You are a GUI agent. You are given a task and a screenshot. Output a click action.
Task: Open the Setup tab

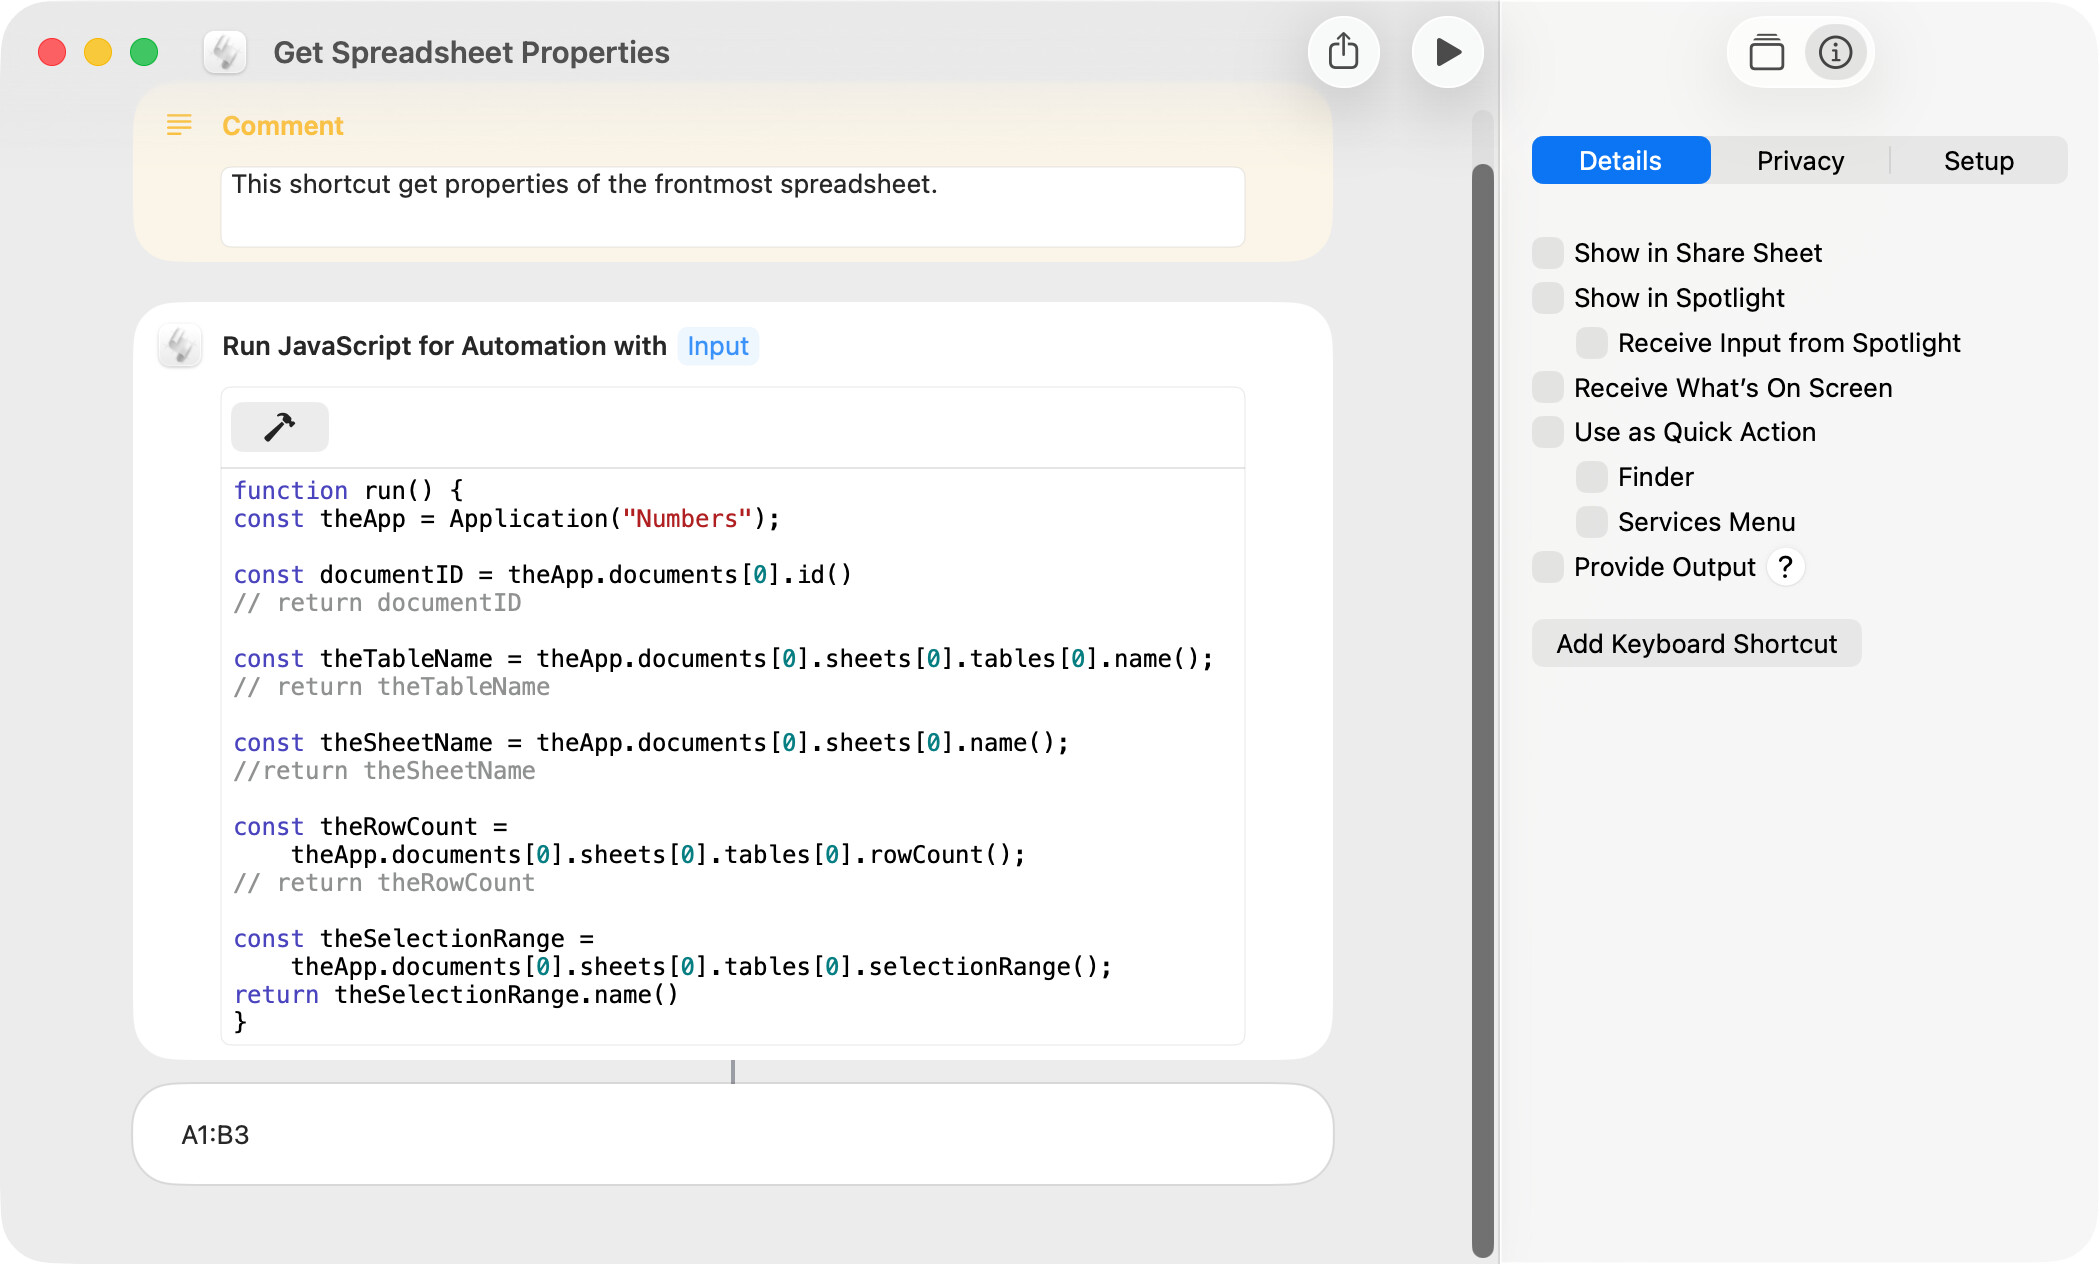[1978, 161]
